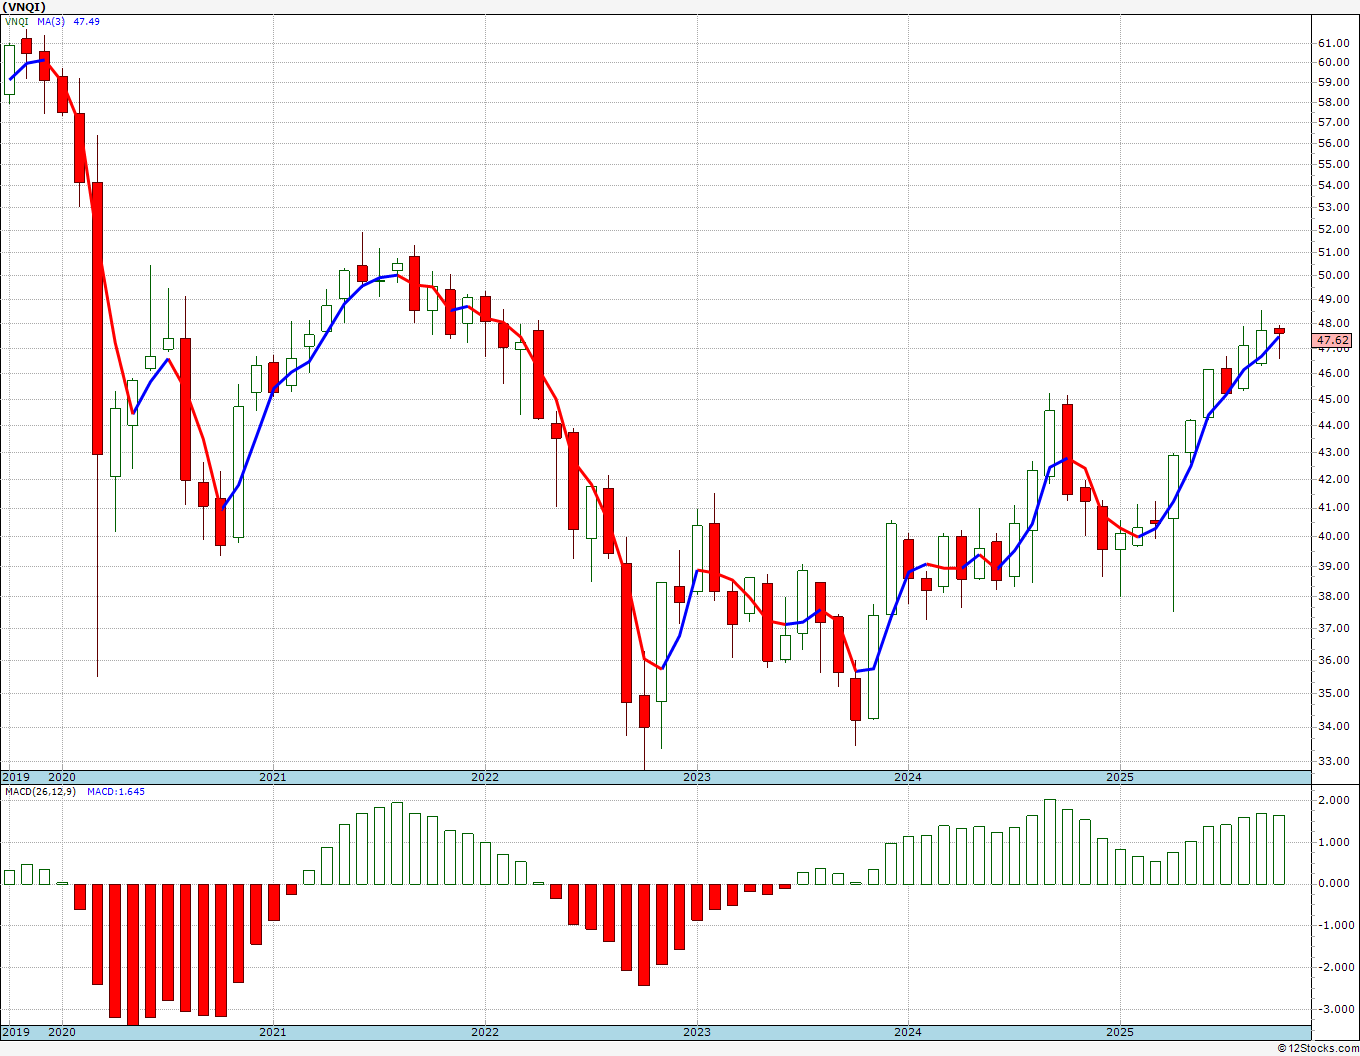
Task: Click the (VNQI) chart title
Action: pyautogui.click(x=25, y=7)
